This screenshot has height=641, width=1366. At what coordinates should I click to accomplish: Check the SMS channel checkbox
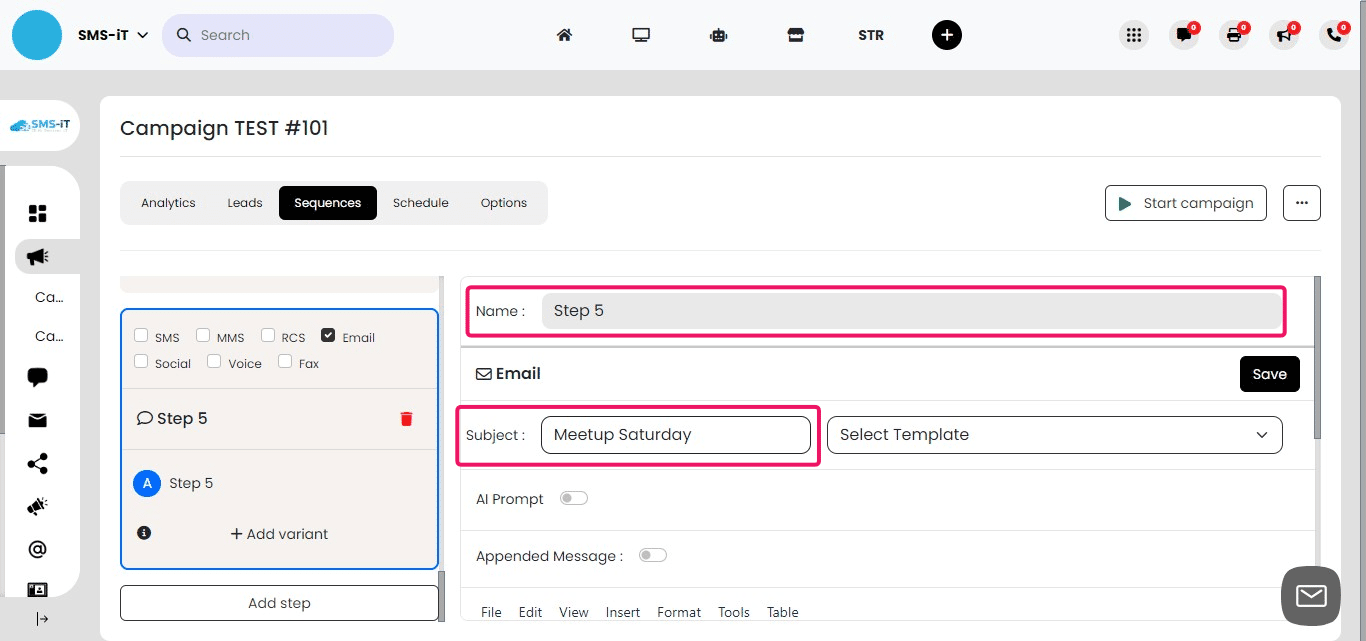coord(140,334)
